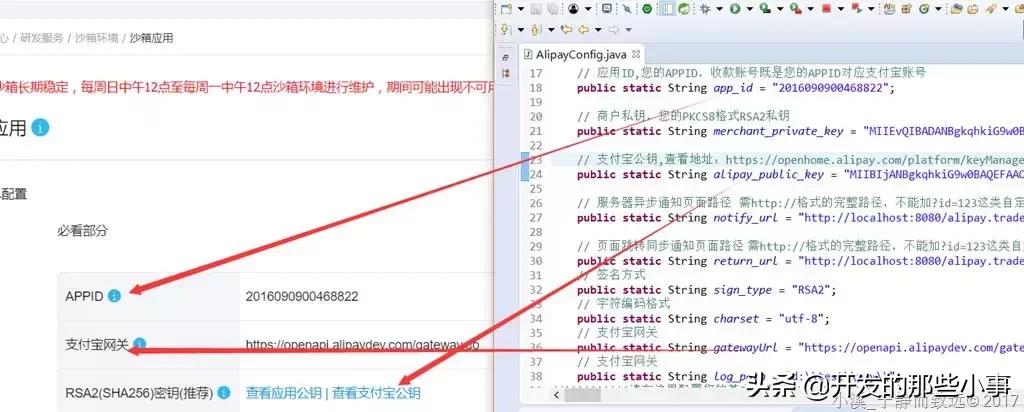Click the red square stop-server icon
This screenshot has width=1024, height=412.
pos(826,8)
